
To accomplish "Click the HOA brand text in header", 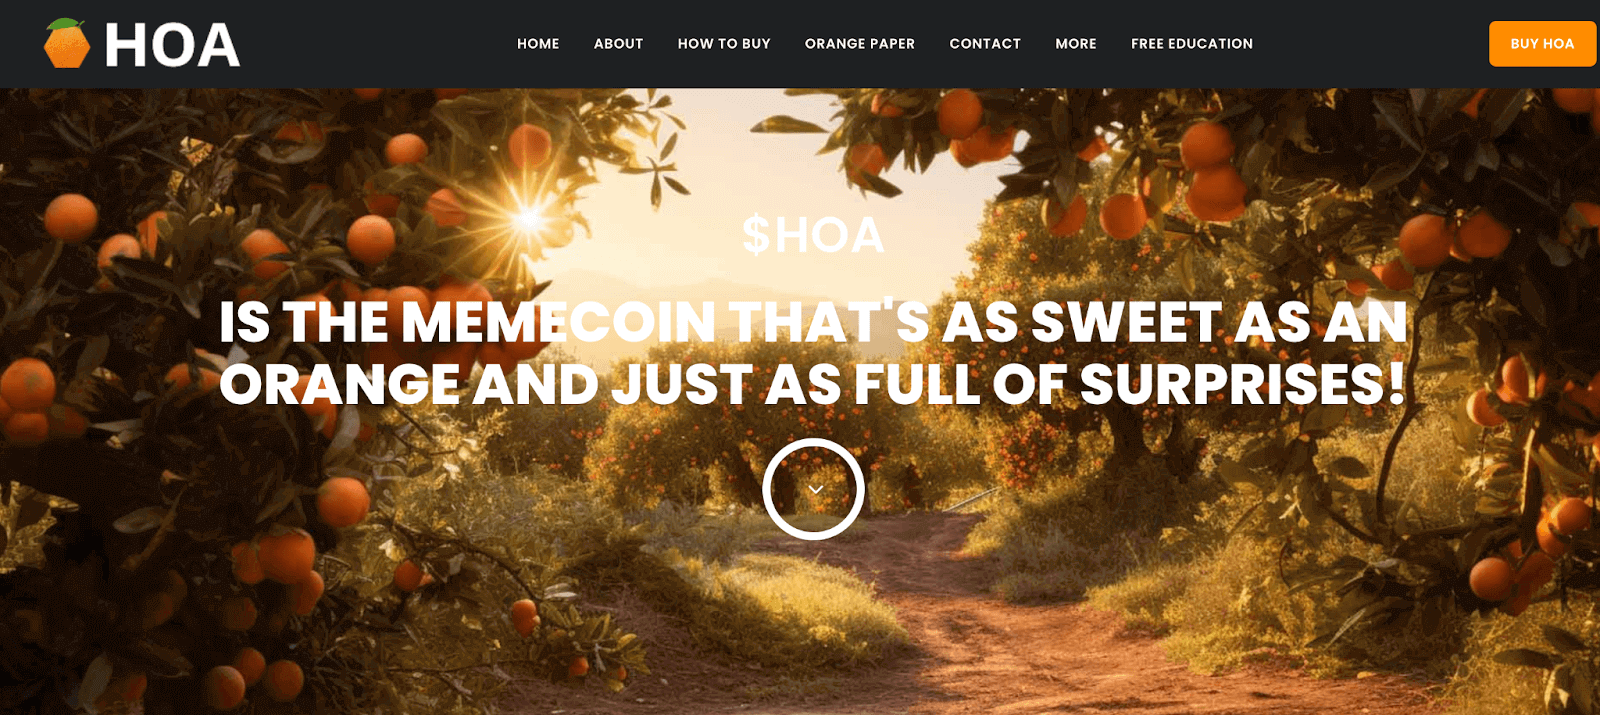I will click(172, 45).
